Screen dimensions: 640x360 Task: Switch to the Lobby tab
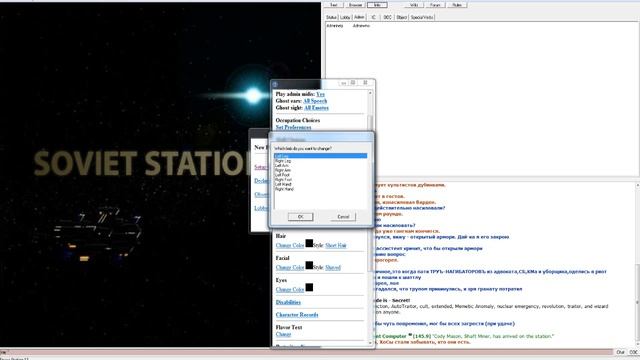[x=345, y=18]
